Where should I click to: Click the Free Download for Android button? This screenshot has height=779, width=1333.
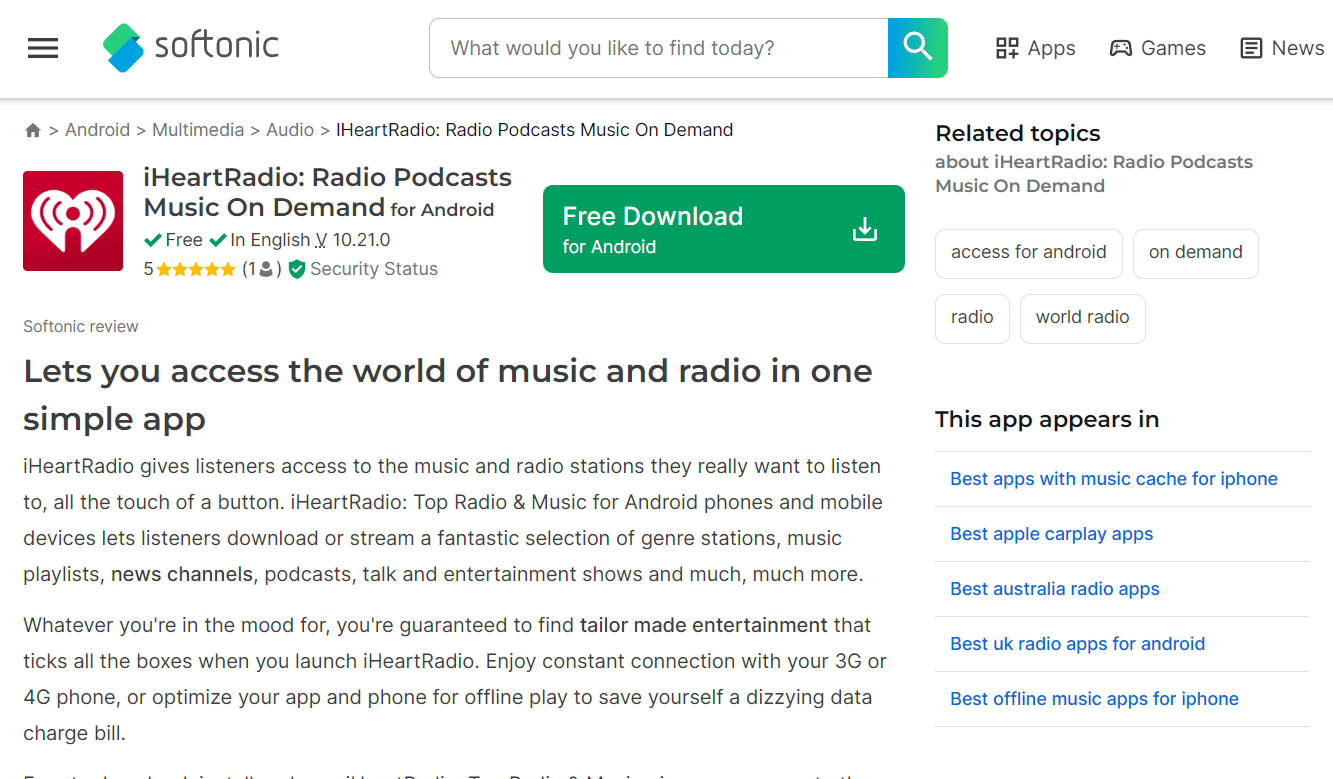coord(724,229)
